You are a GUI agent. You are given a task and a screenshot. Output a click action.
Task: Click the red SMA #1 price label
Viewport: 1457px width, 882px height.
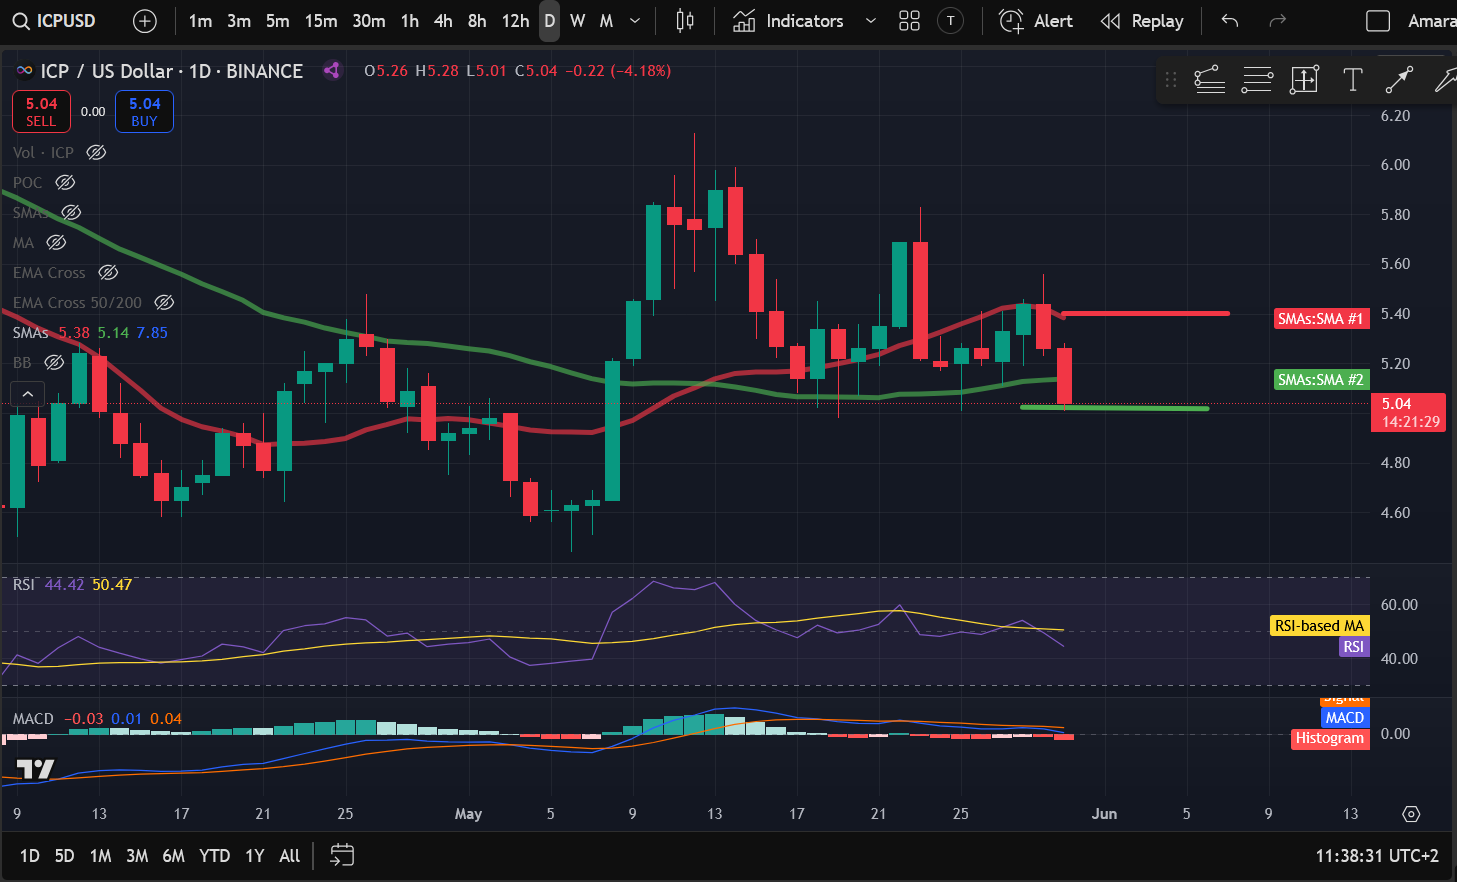pos(1320,319)
